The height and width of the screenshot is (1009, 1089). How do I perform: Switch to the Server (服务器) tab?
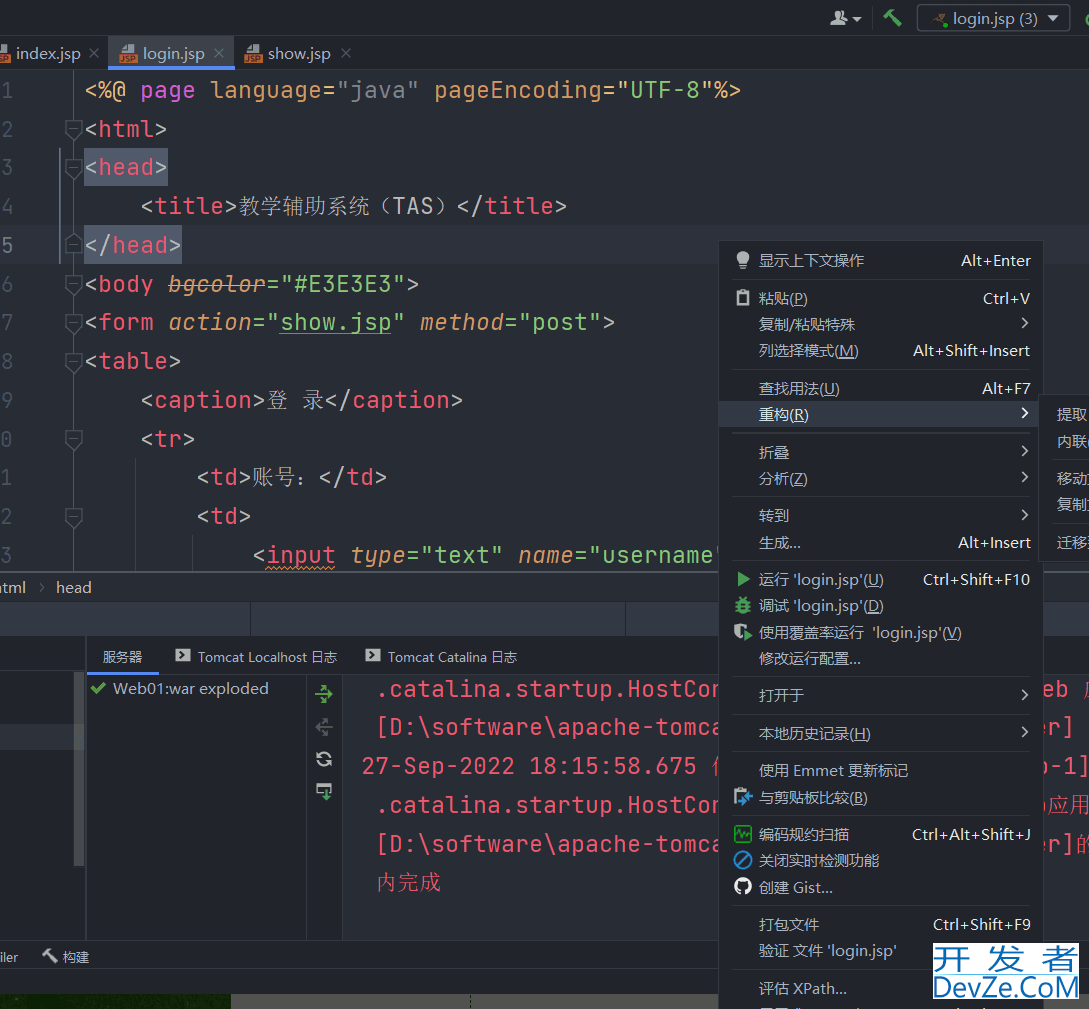coord(122,657)
